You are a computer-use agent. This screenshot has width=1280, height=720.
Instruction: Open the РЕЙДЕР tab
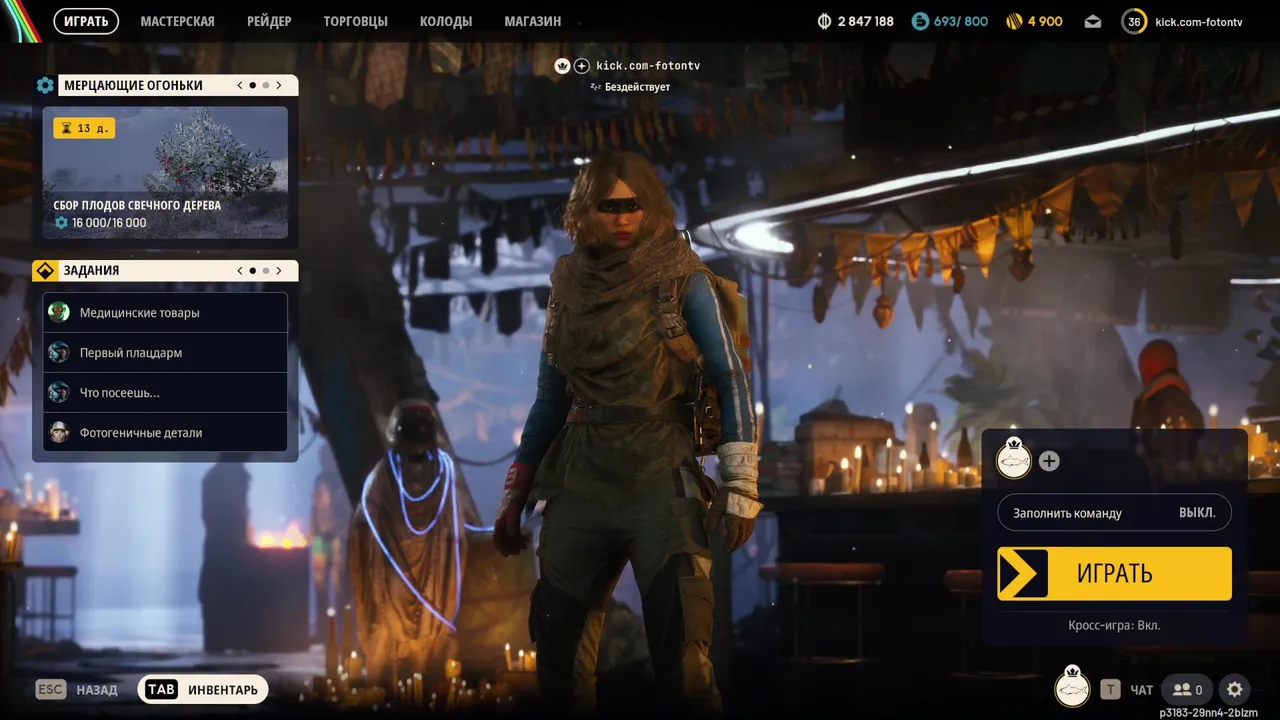269,21
